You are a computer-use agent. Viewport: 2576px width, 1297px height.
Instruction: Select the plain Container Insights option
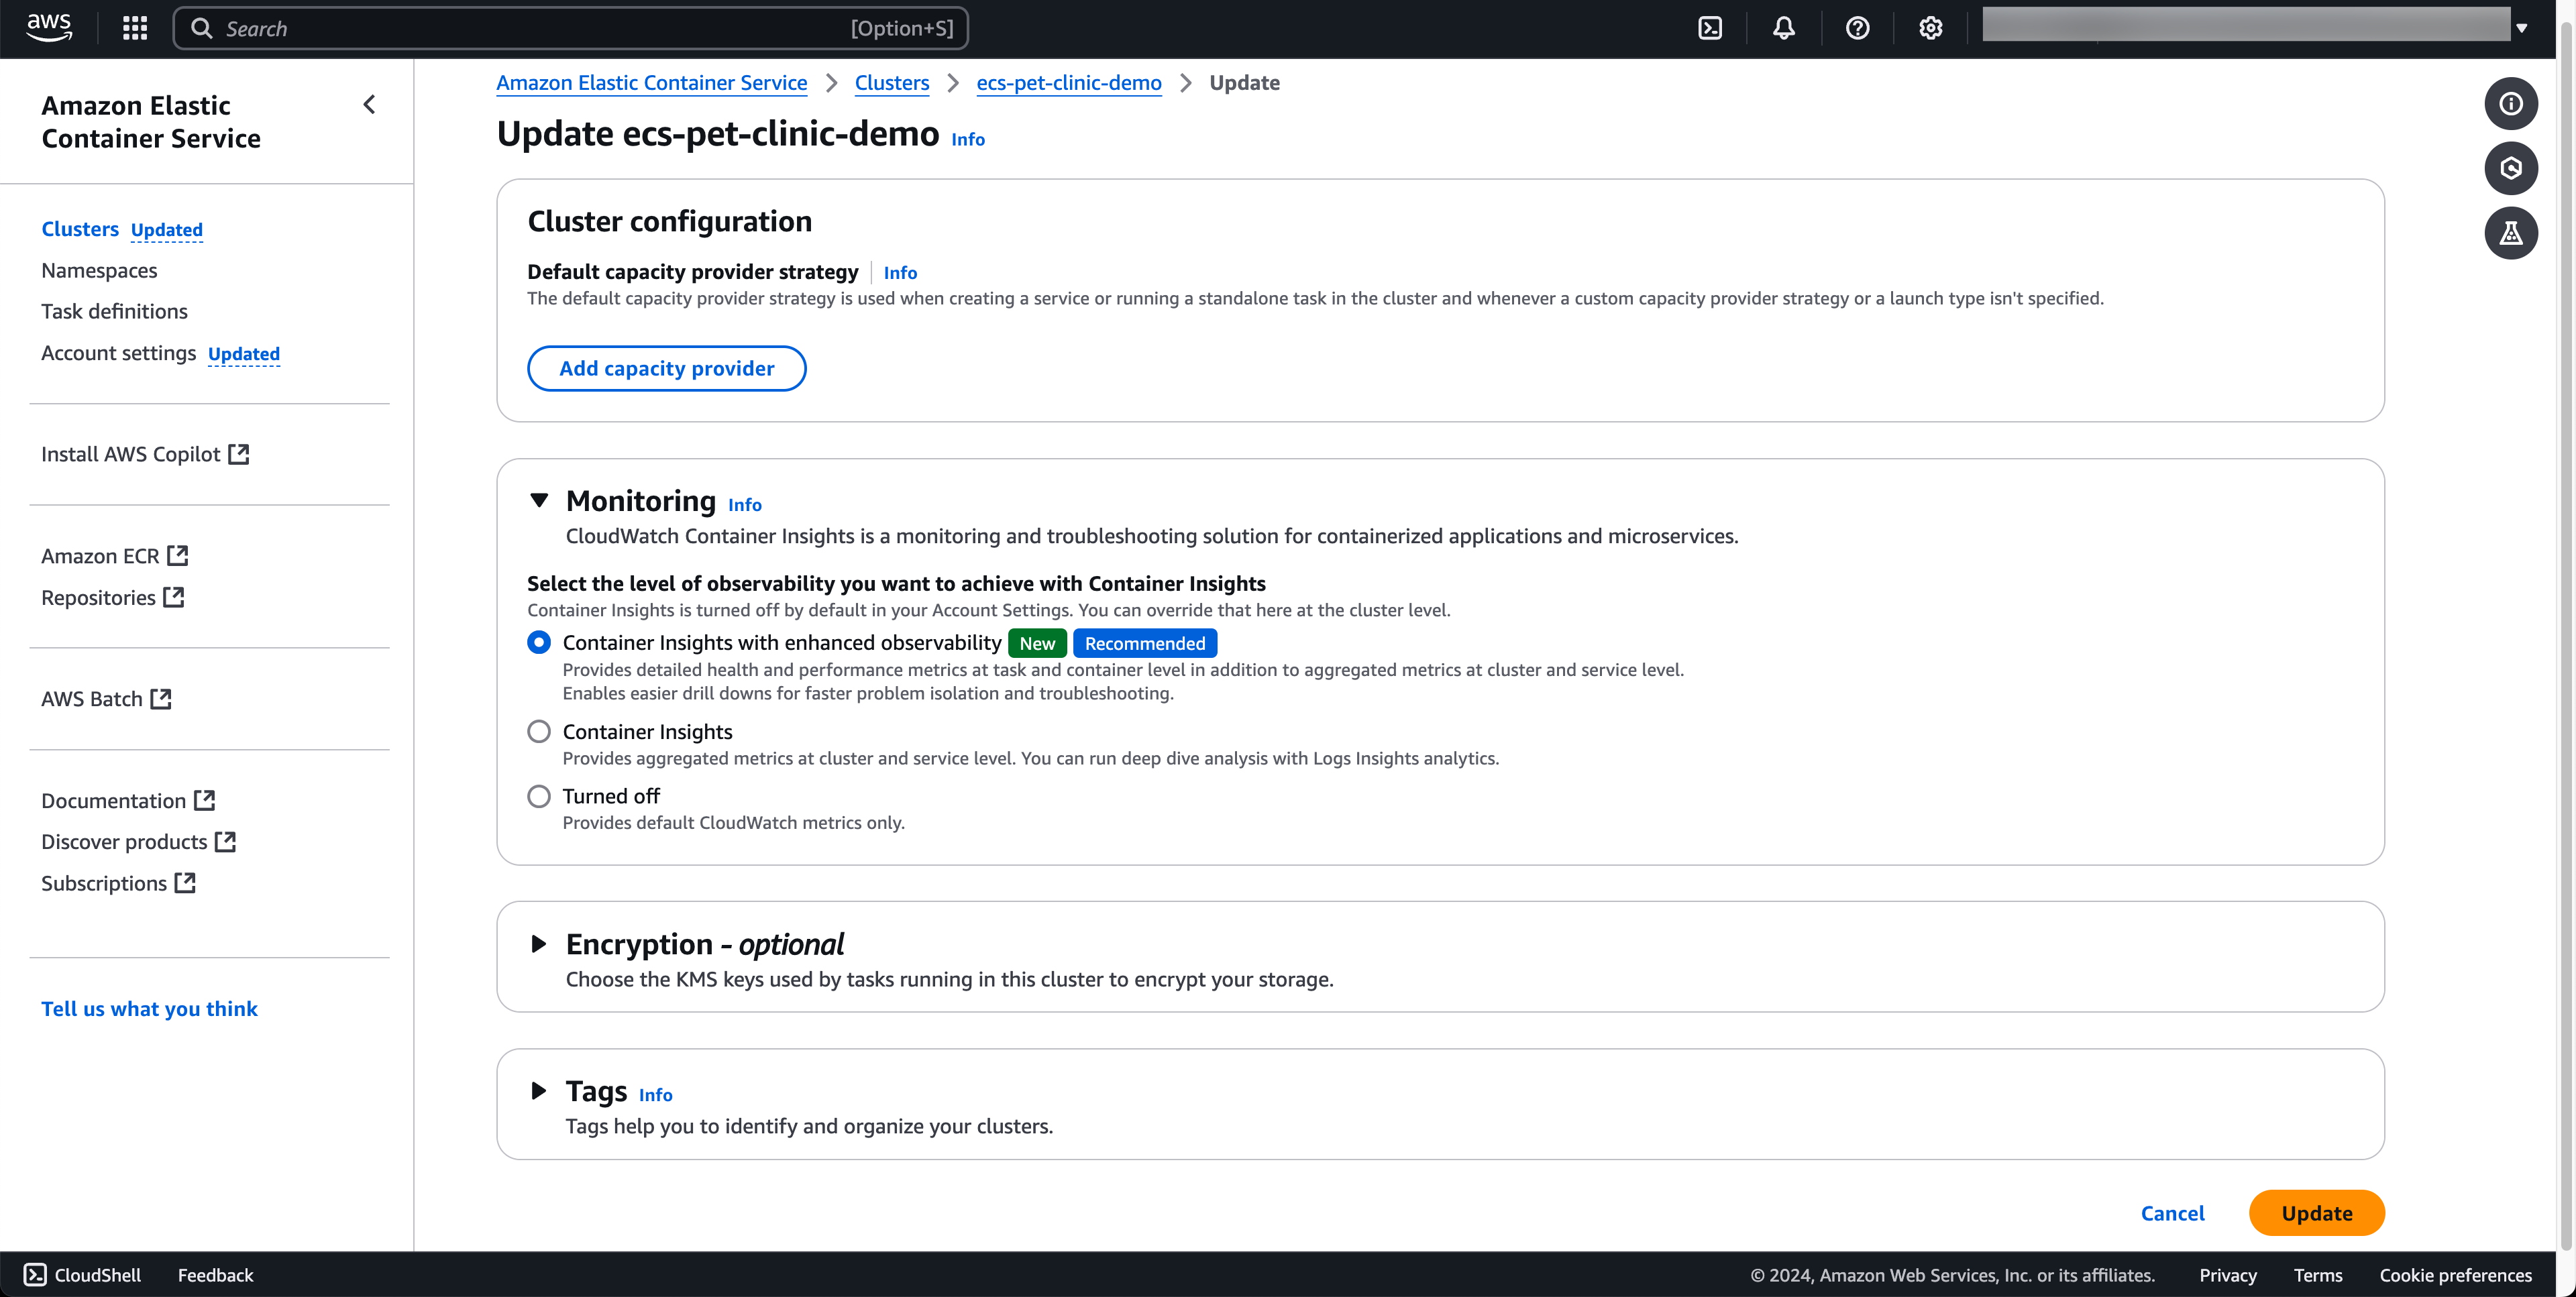[x=539, y=732]
